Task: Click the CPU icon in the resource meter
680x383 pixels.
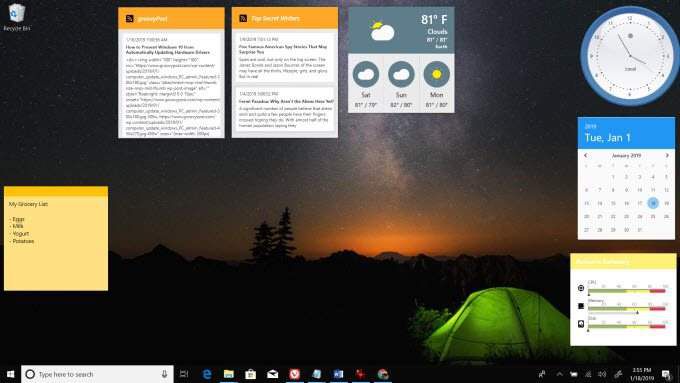Action: (581, 288)
